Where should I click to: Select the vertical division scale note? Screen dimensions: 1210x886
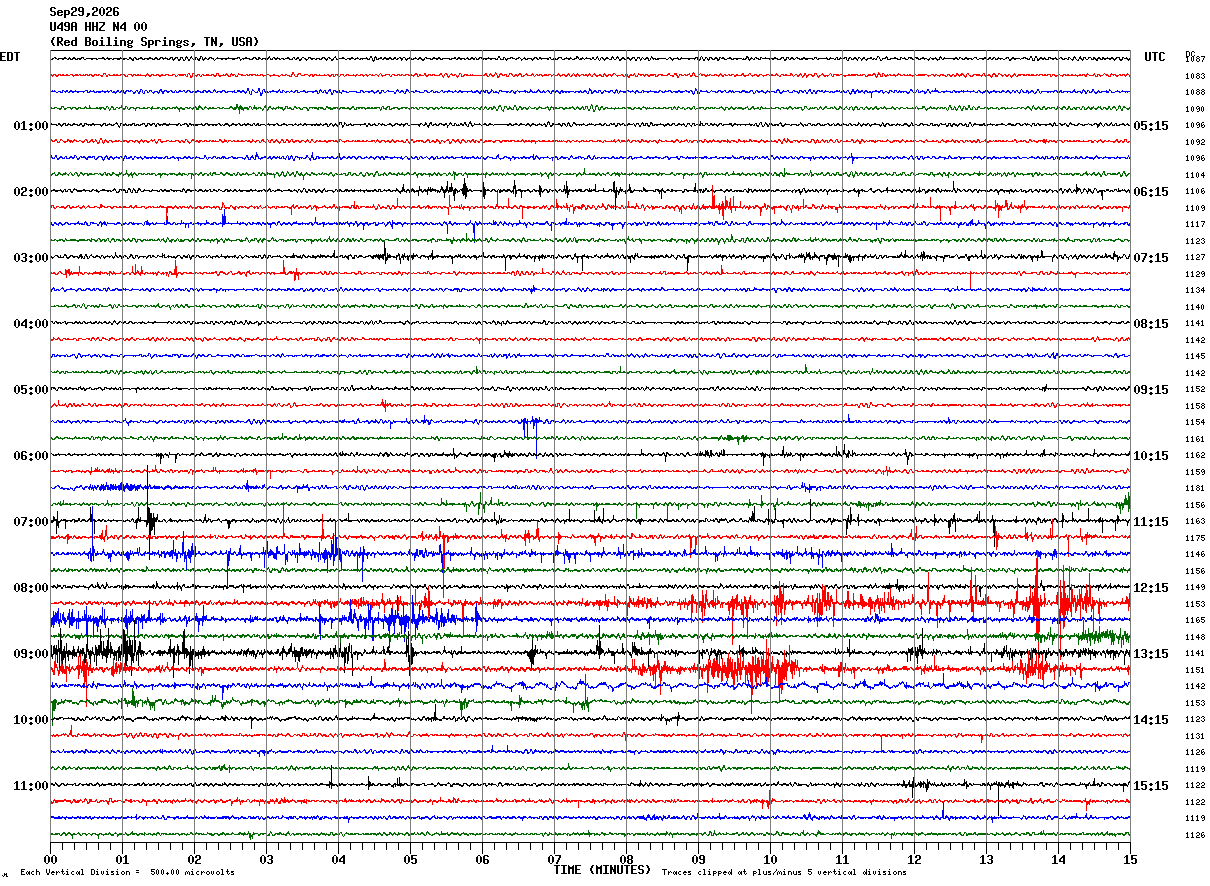tap(127, 873)
